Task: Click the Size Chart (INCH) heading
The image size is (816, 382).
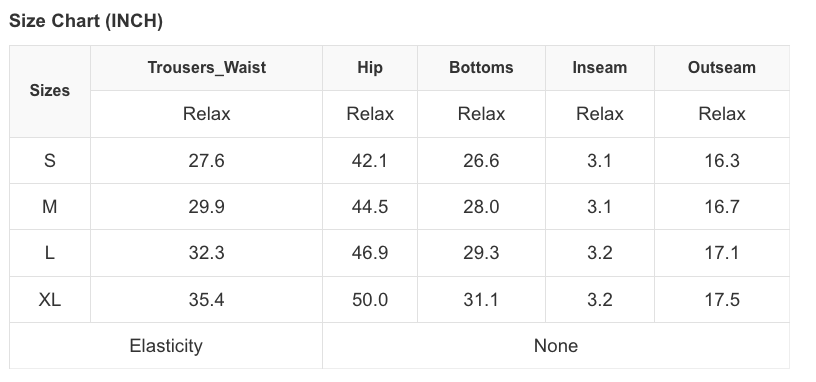Action: [86, 21]
